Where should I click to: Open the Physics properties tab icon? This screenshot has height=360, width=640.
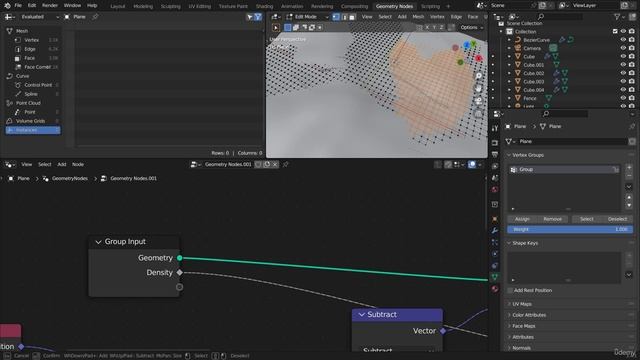coord(495,254)
